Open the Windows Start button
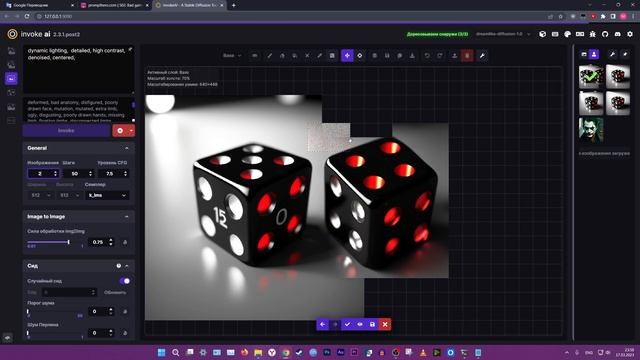640x360 pixels. click(162, 353)
